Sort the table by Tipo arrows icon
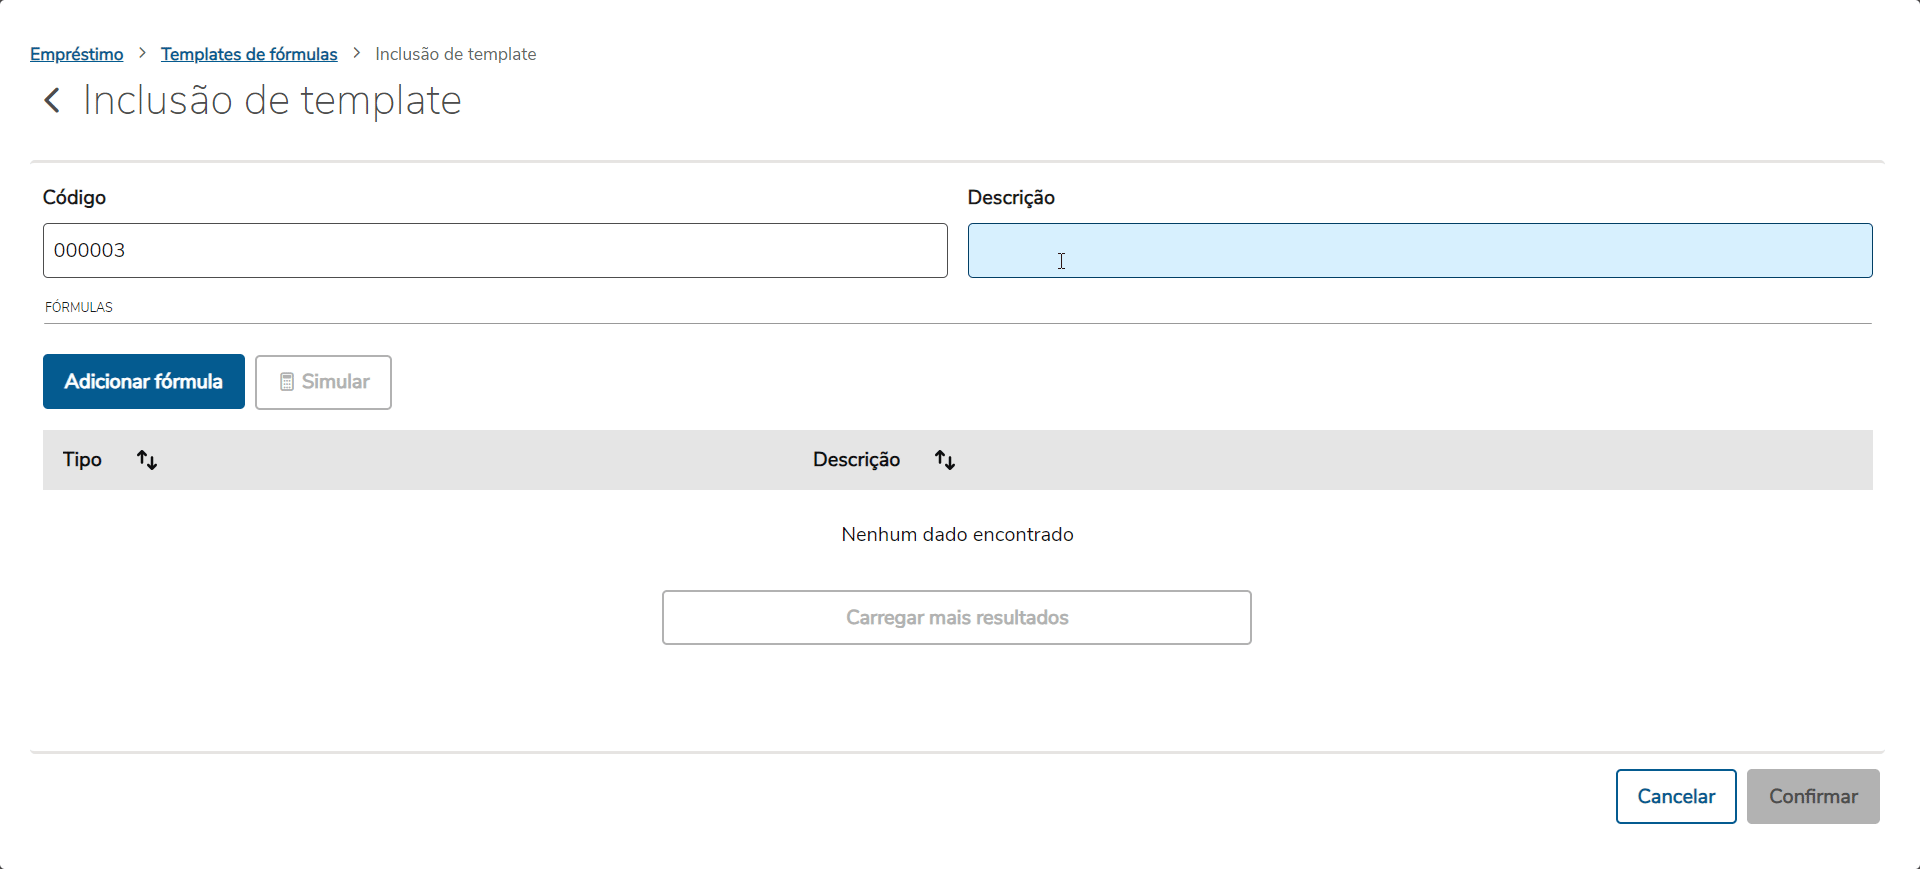Screen dimensions: 1920x869 point(147,460)
